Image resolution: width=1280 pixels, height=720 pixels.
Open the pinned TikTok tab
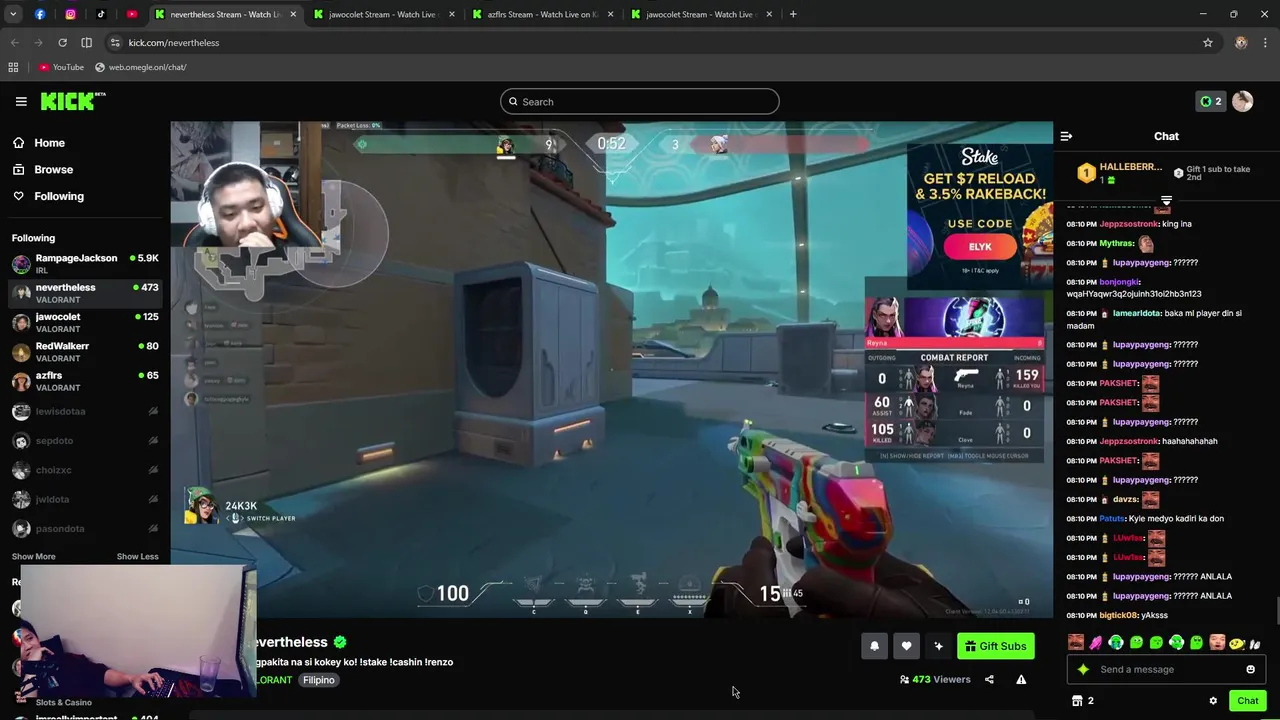[101, 14]
